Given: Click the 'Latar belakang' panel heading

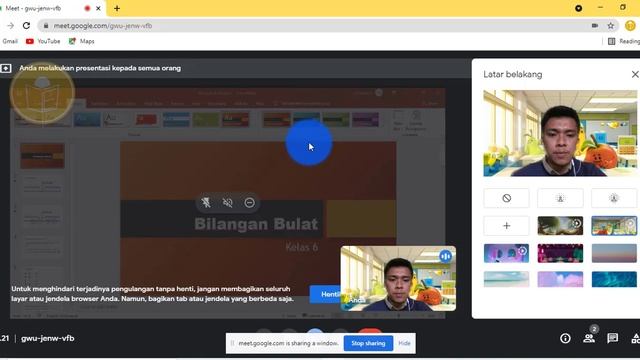Looking at the screenshot, I should tap(513, 74).
